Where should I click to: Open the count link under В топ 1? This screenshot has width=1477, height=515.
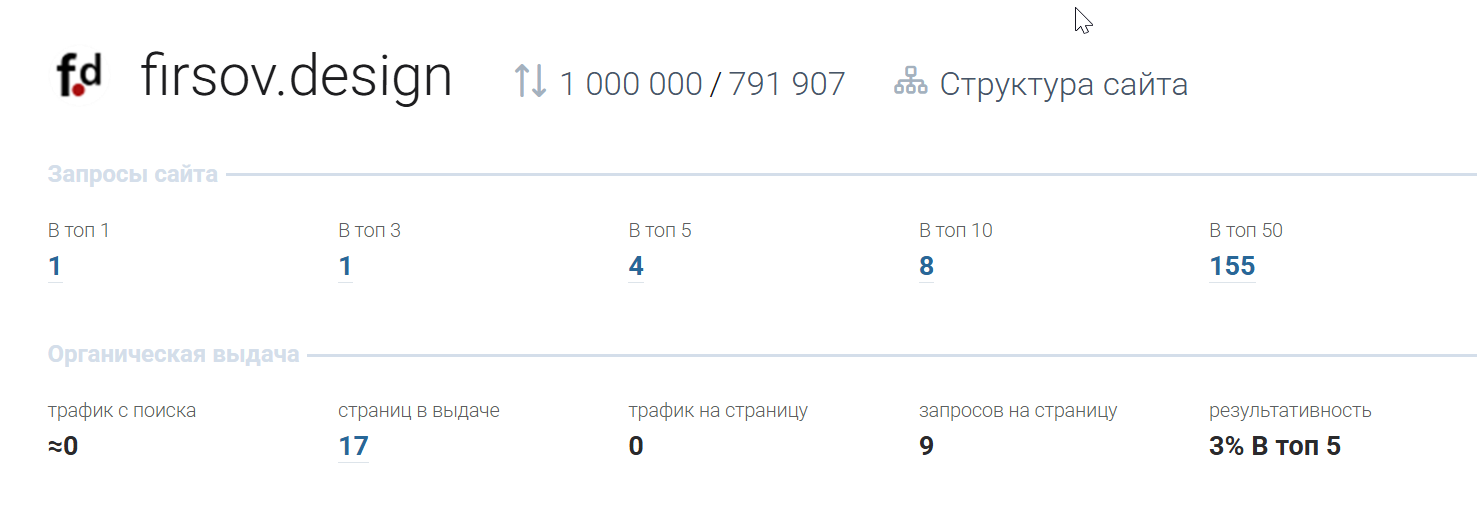[55, 266]
